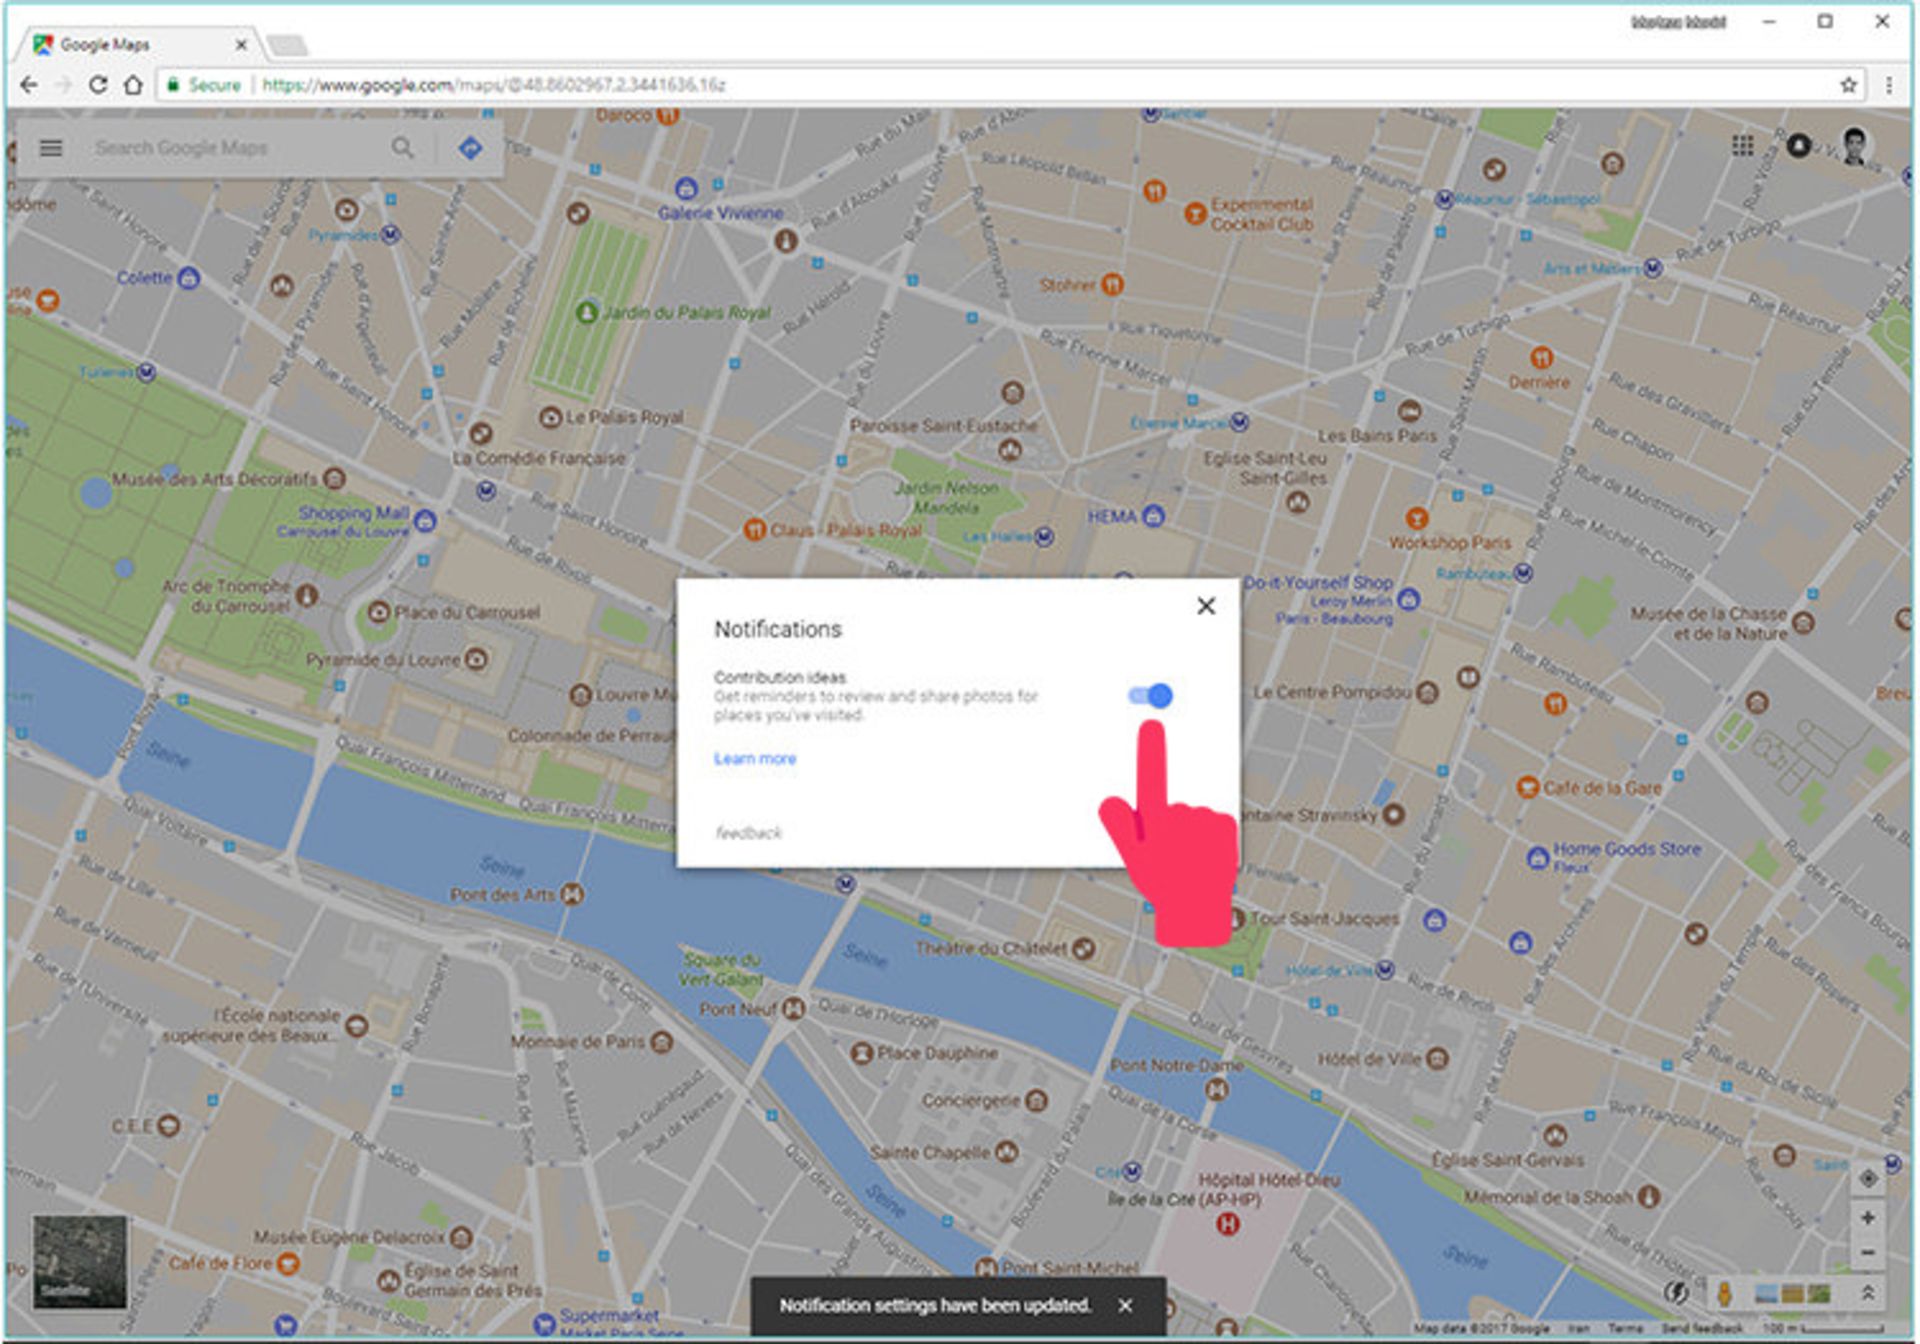
Task: Click the feedback link in Notifications dialog
Action: [748, 833]
